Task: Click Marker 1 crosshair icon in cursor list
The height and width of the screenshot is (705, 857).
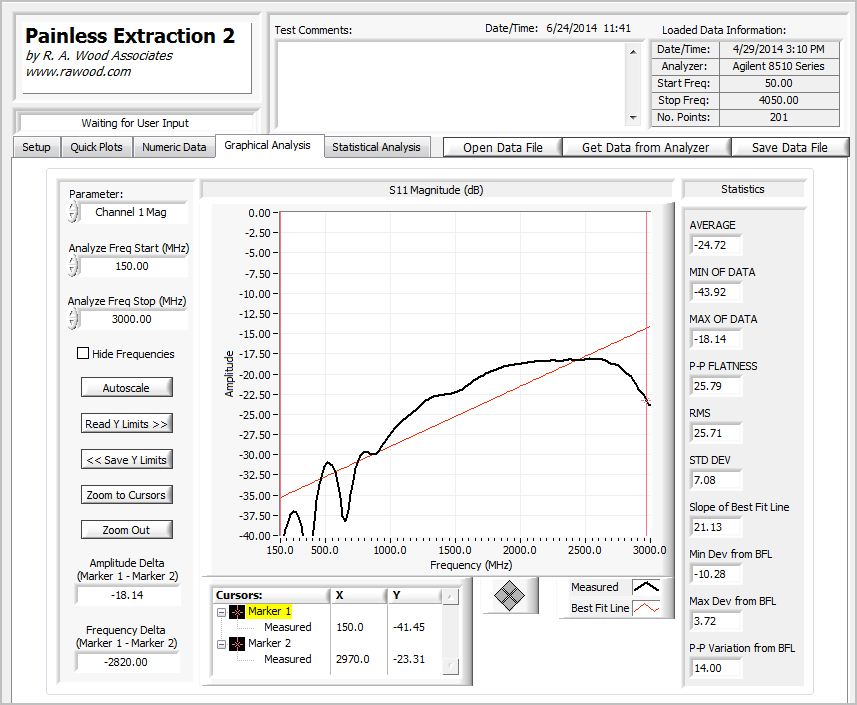Action: click(x=237, y=612)
